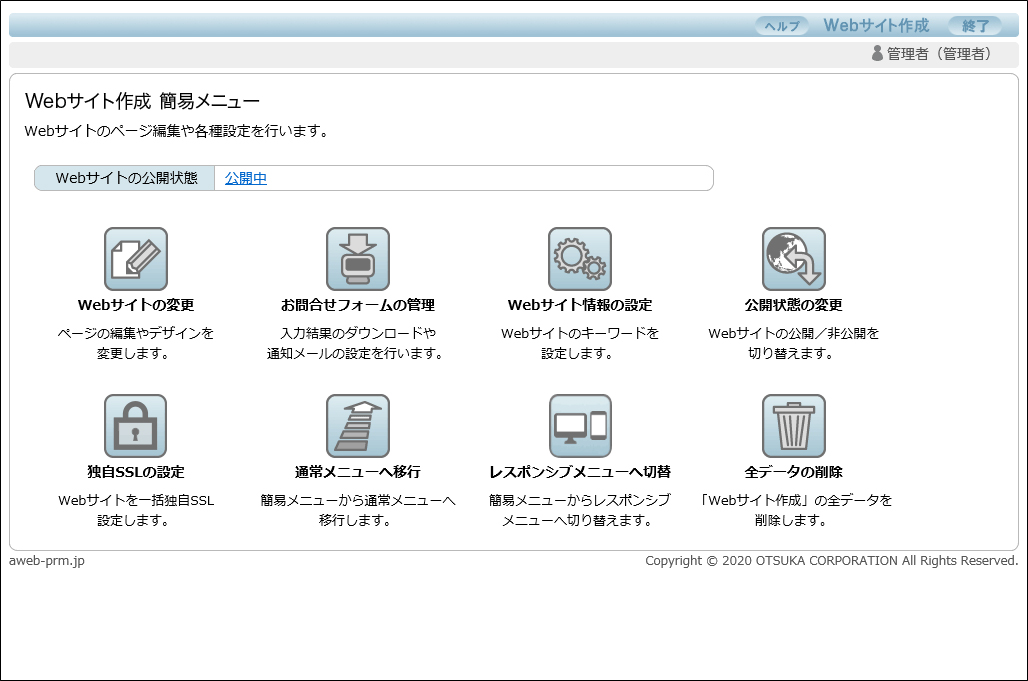Select the Webサイト情報の設定 text label
The height and width of the screenshot is (681, 1028).
point(580,305)
